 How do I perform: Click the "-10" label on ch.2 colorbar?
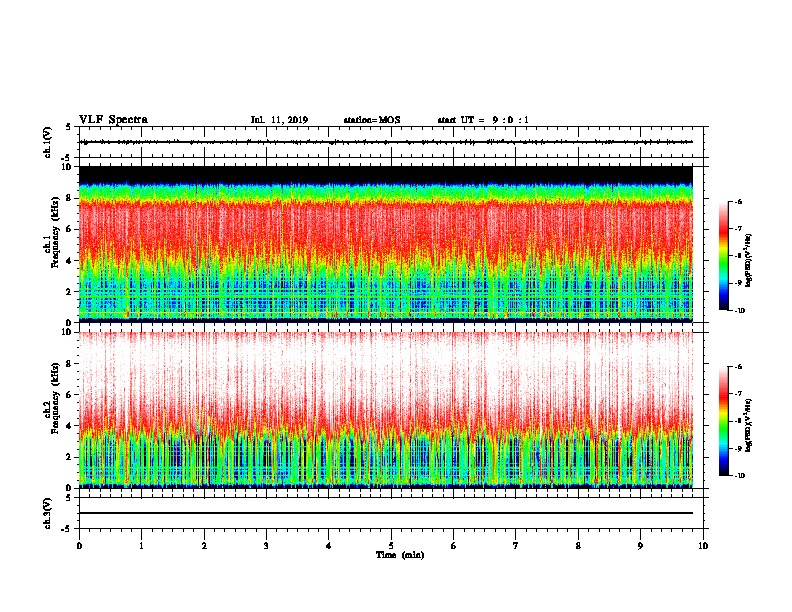740,476
